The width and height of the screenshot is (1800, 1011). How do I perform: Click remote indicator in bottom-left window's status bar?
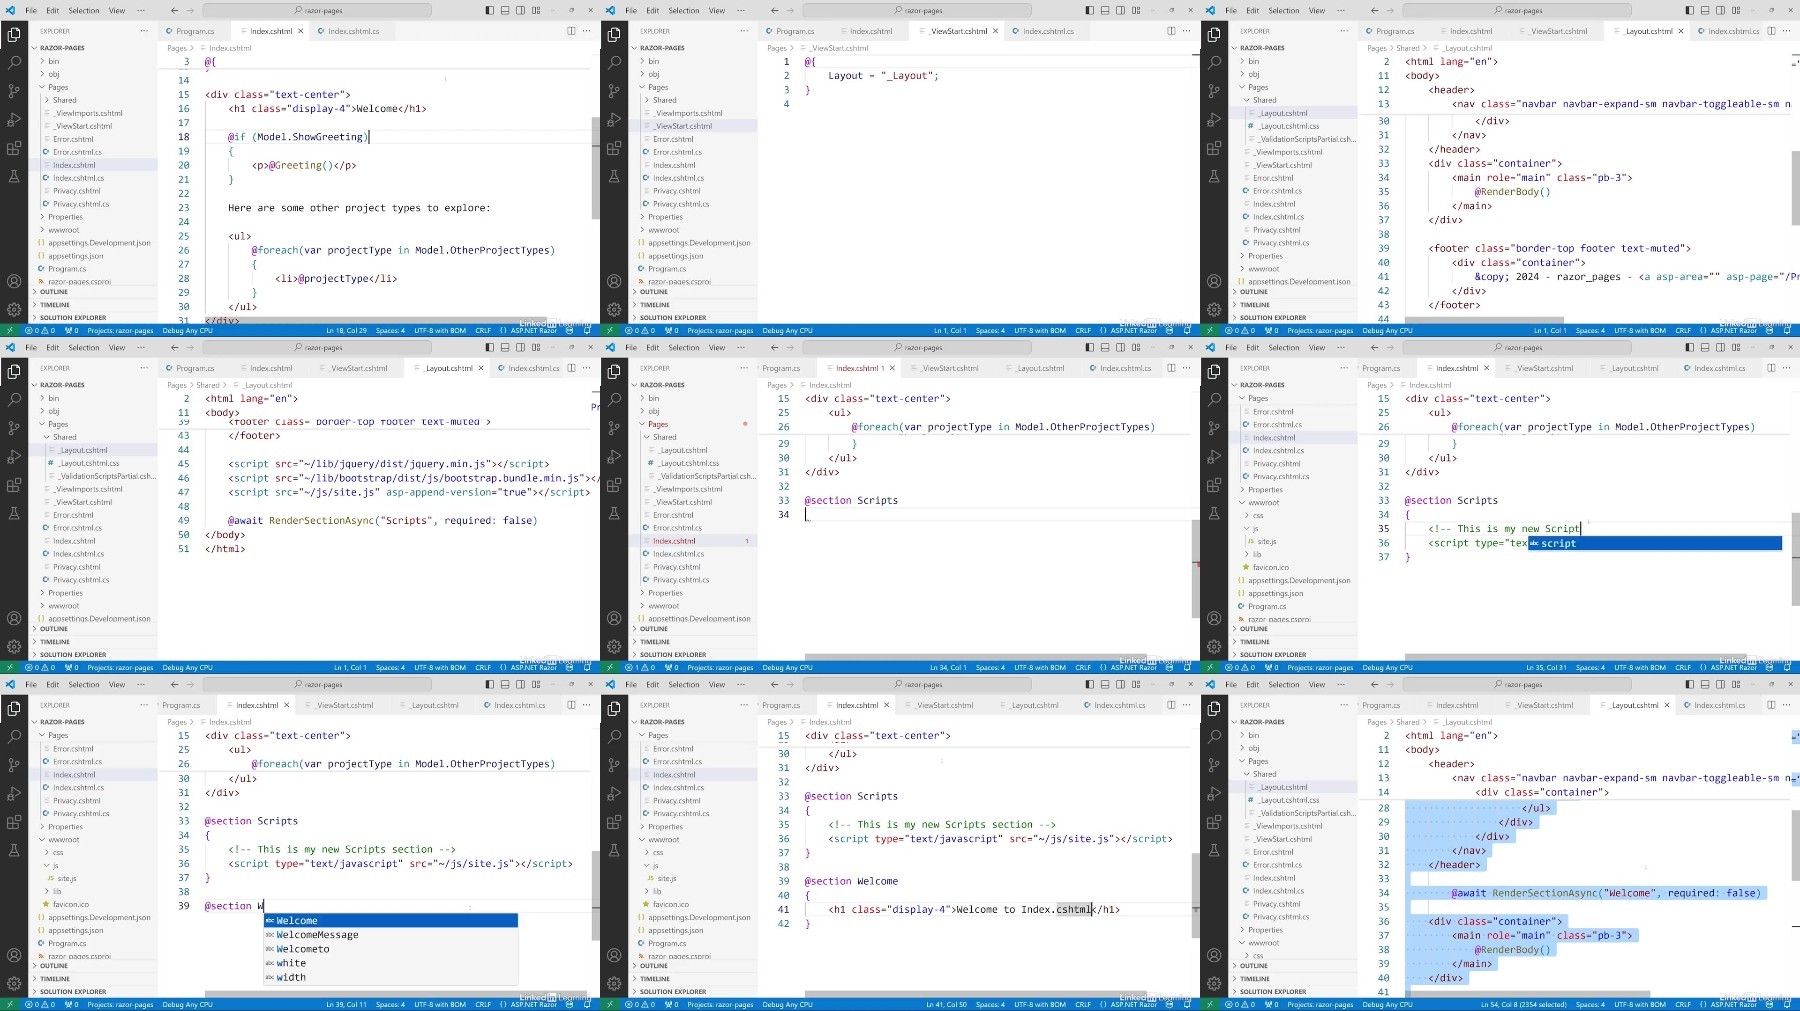pyautogui.click(x=9, y=1004)
